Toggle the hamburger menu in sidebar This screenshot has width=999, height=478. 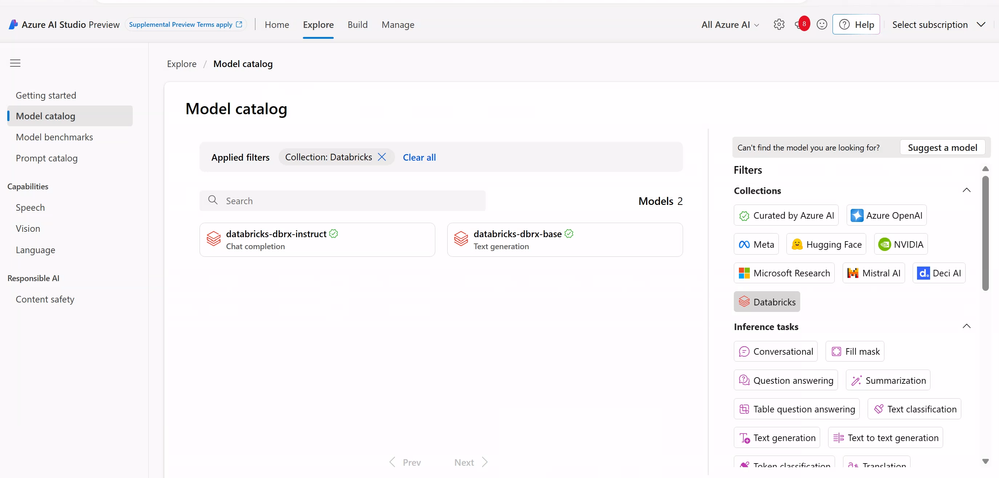(x=15, y=63)
